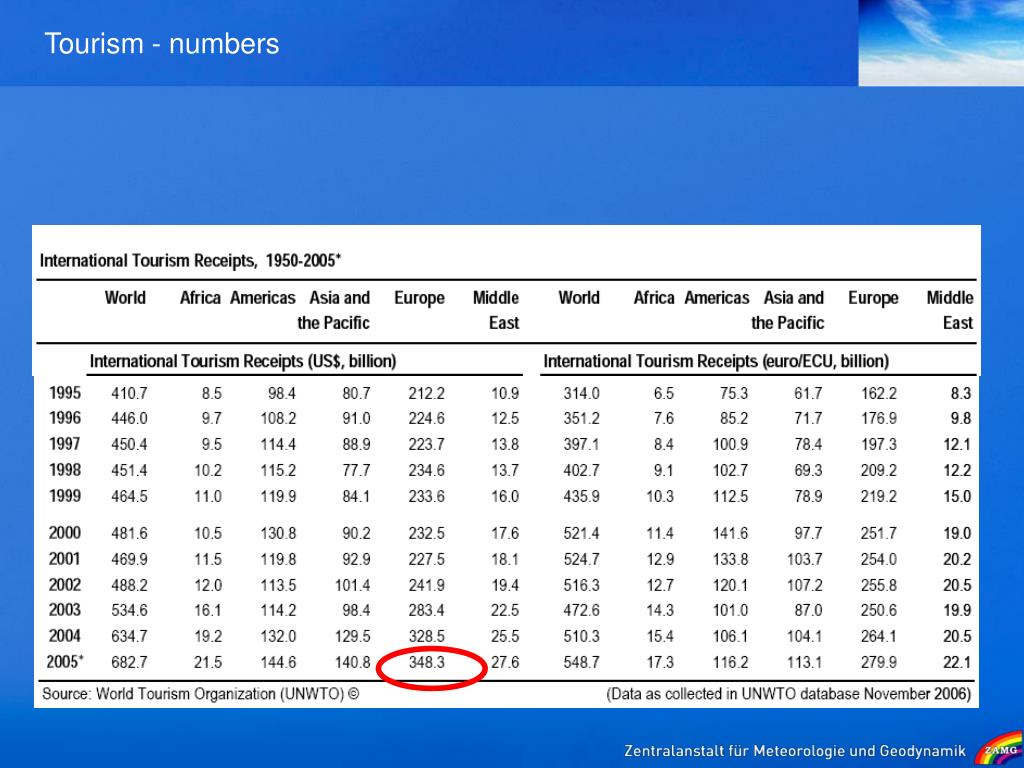1024x768 pixels.
Task: Click the 2001 Middle East euro value 20.2
Action: pos(957,560)
